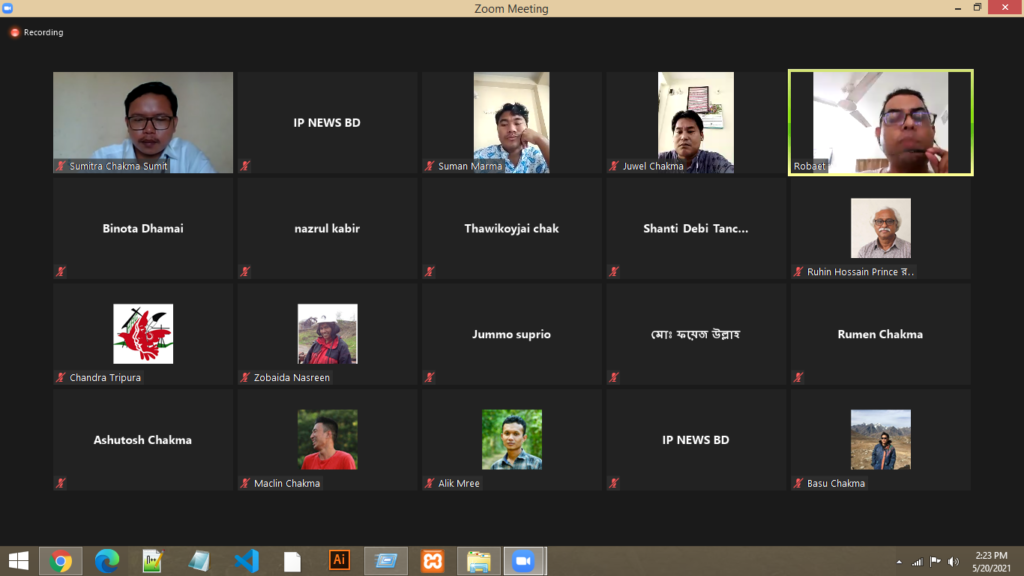
Task: Click muted mic icon beside Zobaida Nasreen
Action: [x=246, y=377]
